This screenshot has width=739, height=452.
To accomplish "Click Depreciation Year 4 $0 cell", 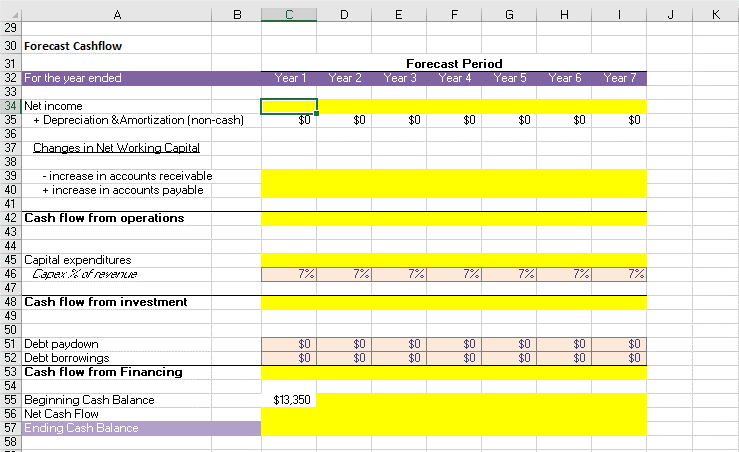I will 454,120.
